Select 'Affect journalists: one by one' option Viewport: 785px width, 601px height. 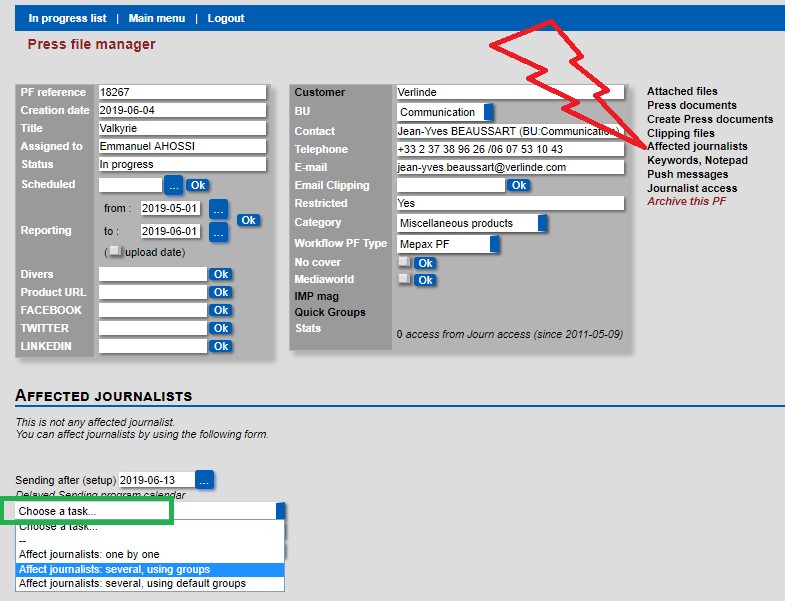coord(89,554)
